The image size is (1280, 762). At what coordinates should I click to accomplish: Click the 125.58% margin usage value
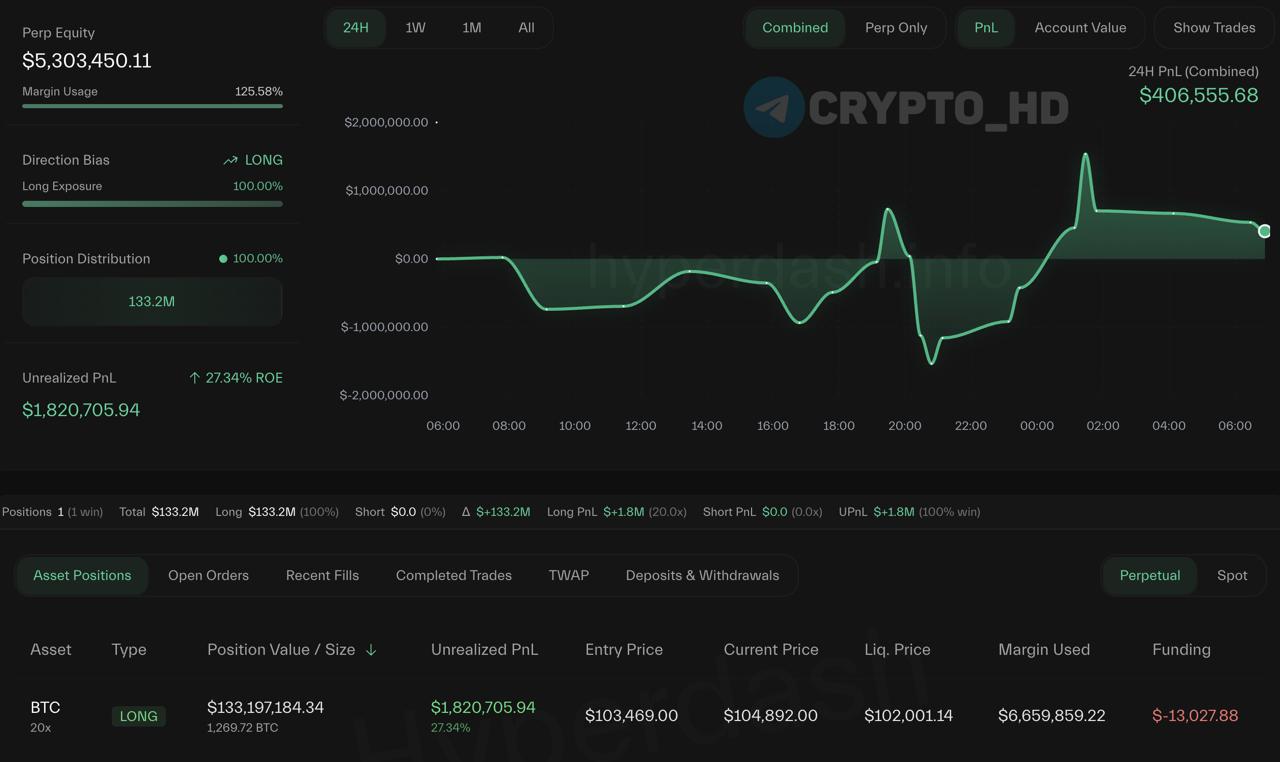tap(259, 91)
